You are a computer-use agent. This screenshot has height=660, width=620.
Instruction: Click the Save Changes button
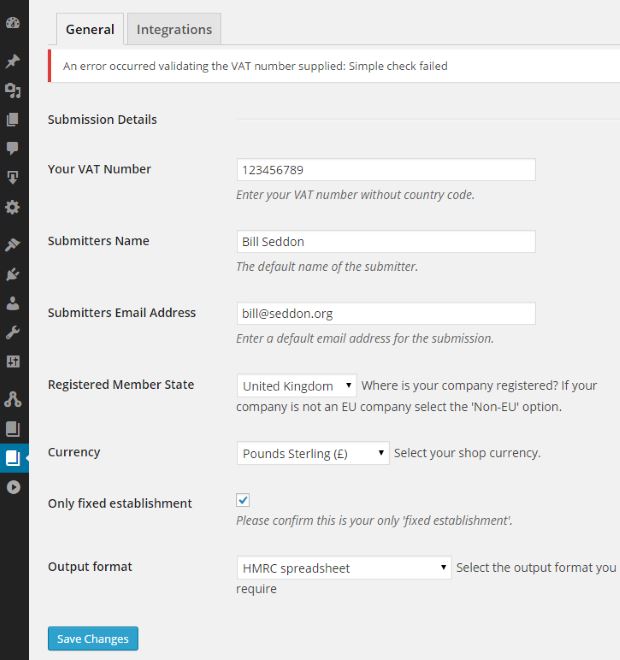(x=93, y=639)
